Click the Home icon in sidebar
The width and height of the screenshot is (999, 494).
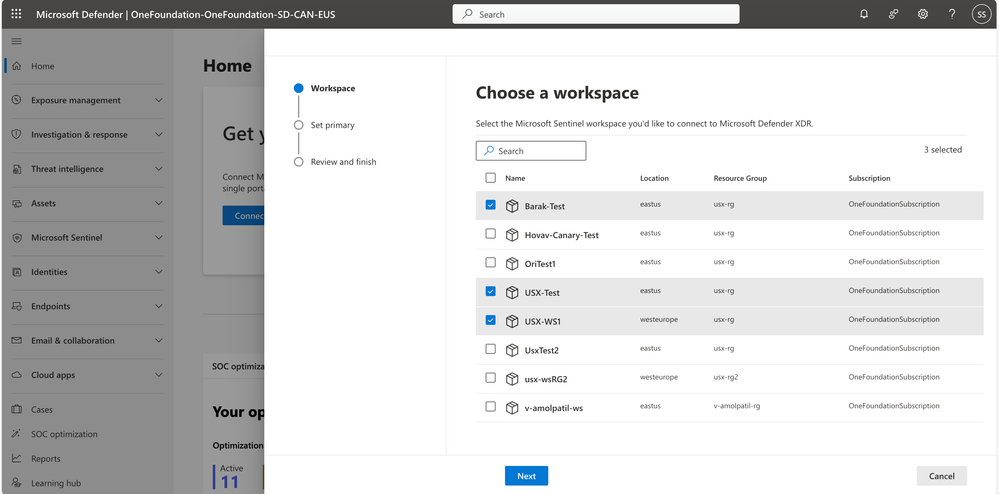17,66
